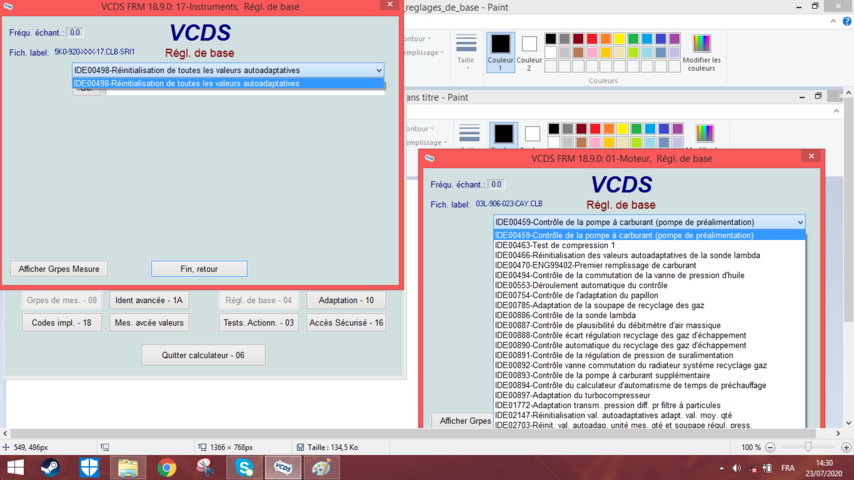The height and width of the screenshot is (480, 854).
Task: Select IDE00470 Premier remplissage de carburant
Action: click(x=649, y=265)
